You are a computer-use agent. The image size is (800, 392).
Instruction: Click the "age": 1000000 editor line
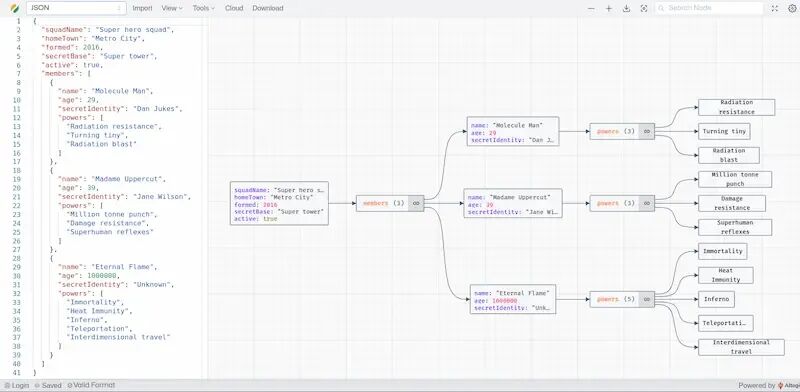(x=89, y=276)
